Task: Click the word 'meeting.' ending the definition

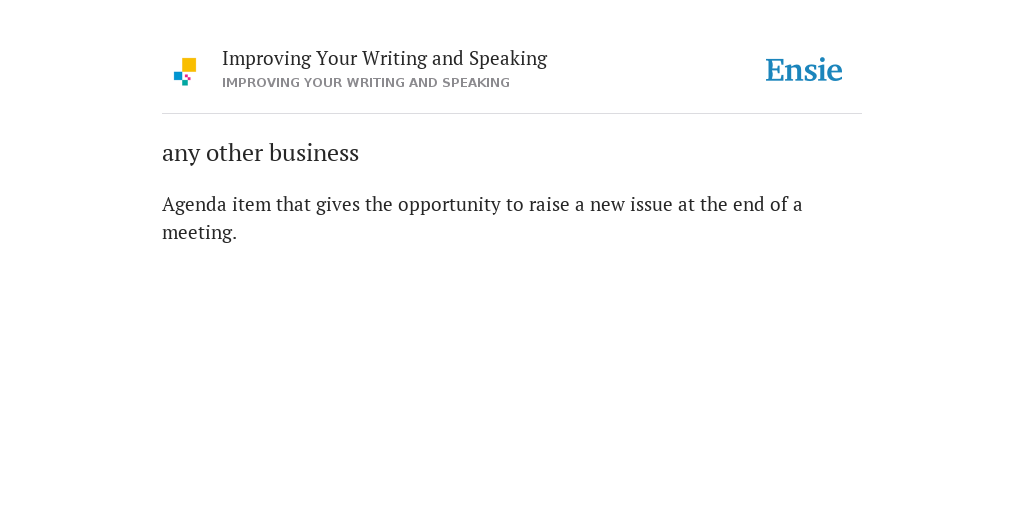Action: coord(199,232)
